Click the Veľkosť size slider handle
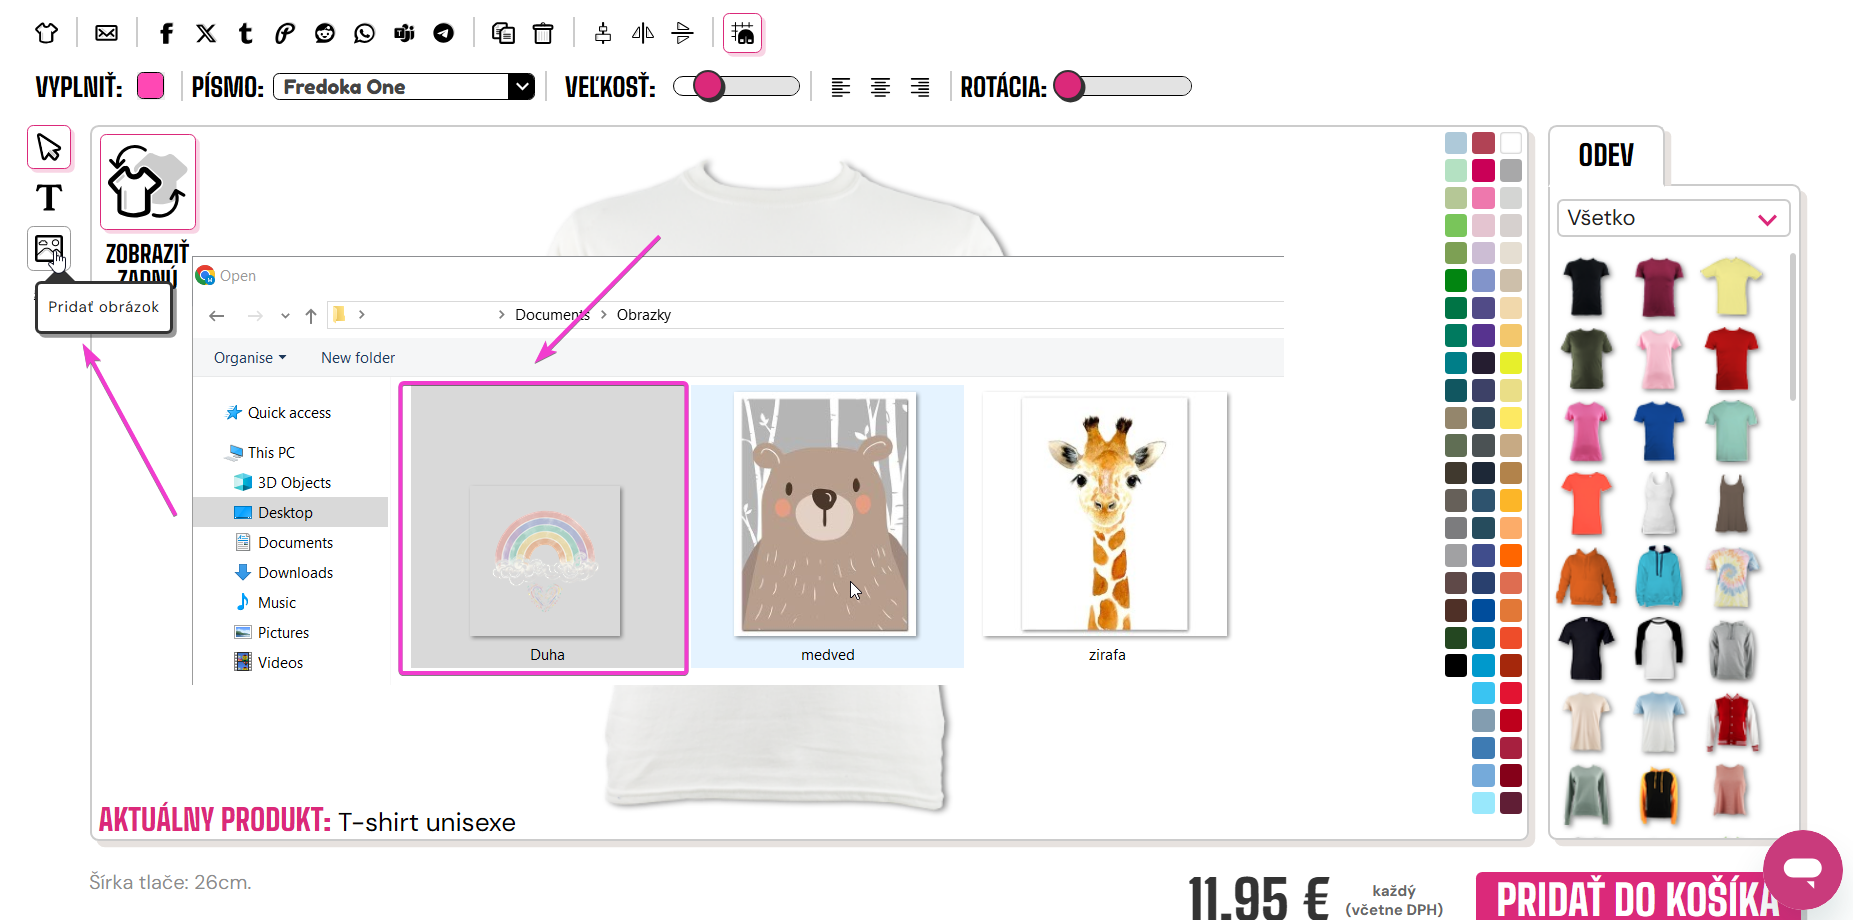The width and height of the screenshot is (1853, 920). (x=708, y=87)
